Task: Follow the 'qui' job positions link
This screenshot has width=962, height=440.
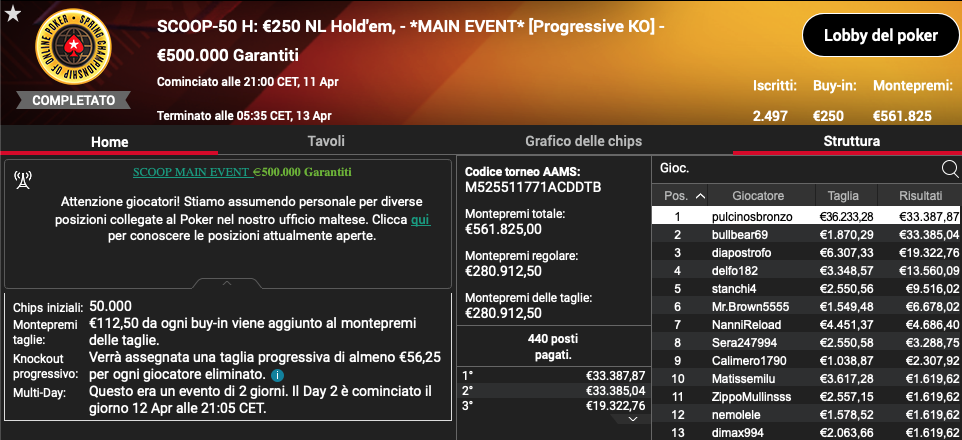Action: pyautogui.click(x=420, y=220)
